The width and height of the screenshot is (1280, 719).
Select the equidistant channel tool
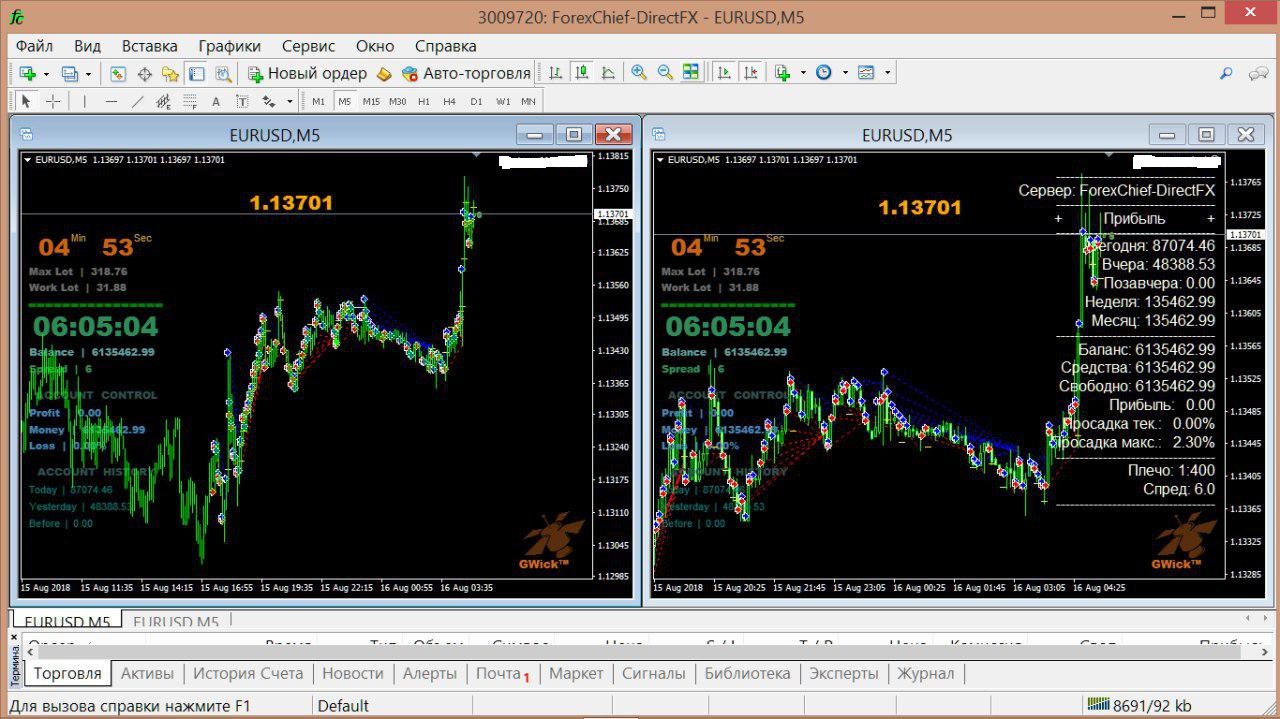pyautogui.click(x=163, y=101)
